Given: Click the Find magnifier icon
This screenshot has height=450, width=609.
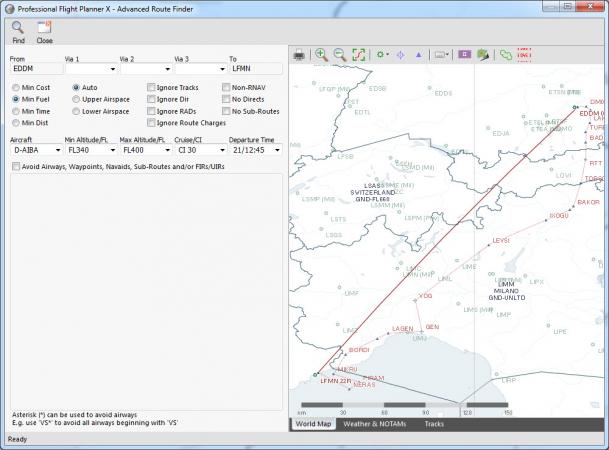Looking at the screenshot, I should click(x=17, y=28).
